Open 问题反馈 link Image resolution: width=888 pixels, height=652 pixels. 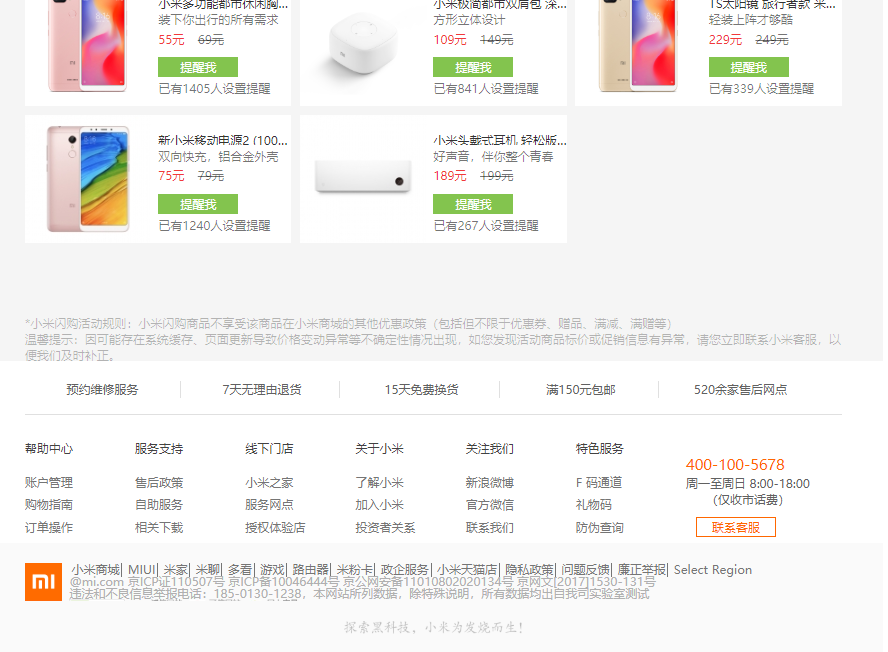click(586, 569)
